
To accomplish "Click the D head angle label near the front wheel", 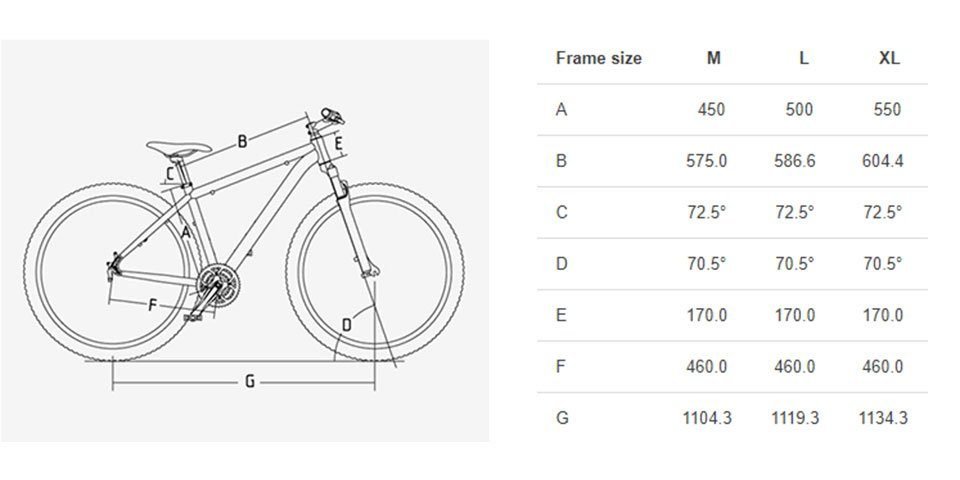I will 347,325.
